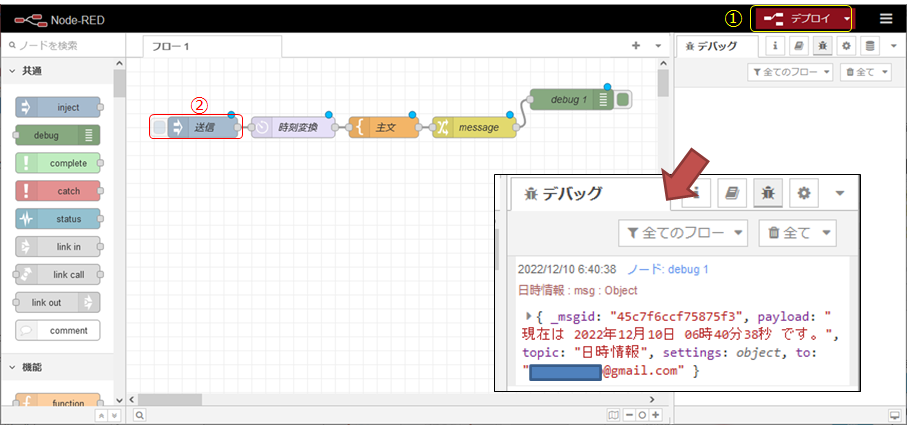Click the 全て clear messages button

coord(864,72)
